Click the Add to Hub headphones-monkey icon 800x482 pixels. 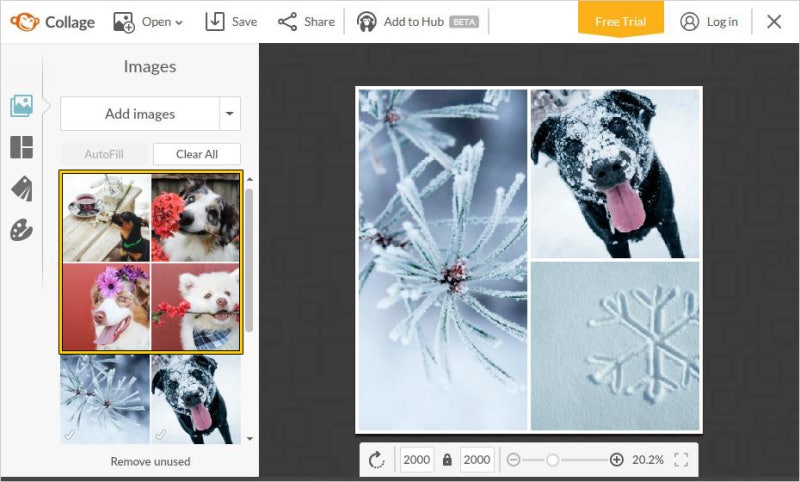tap(366, 22)
